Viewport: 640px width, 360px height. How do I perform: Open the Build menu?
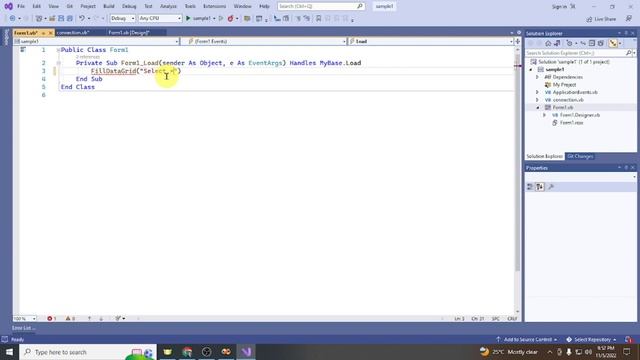pyautogui.click(x=109, y=7)
